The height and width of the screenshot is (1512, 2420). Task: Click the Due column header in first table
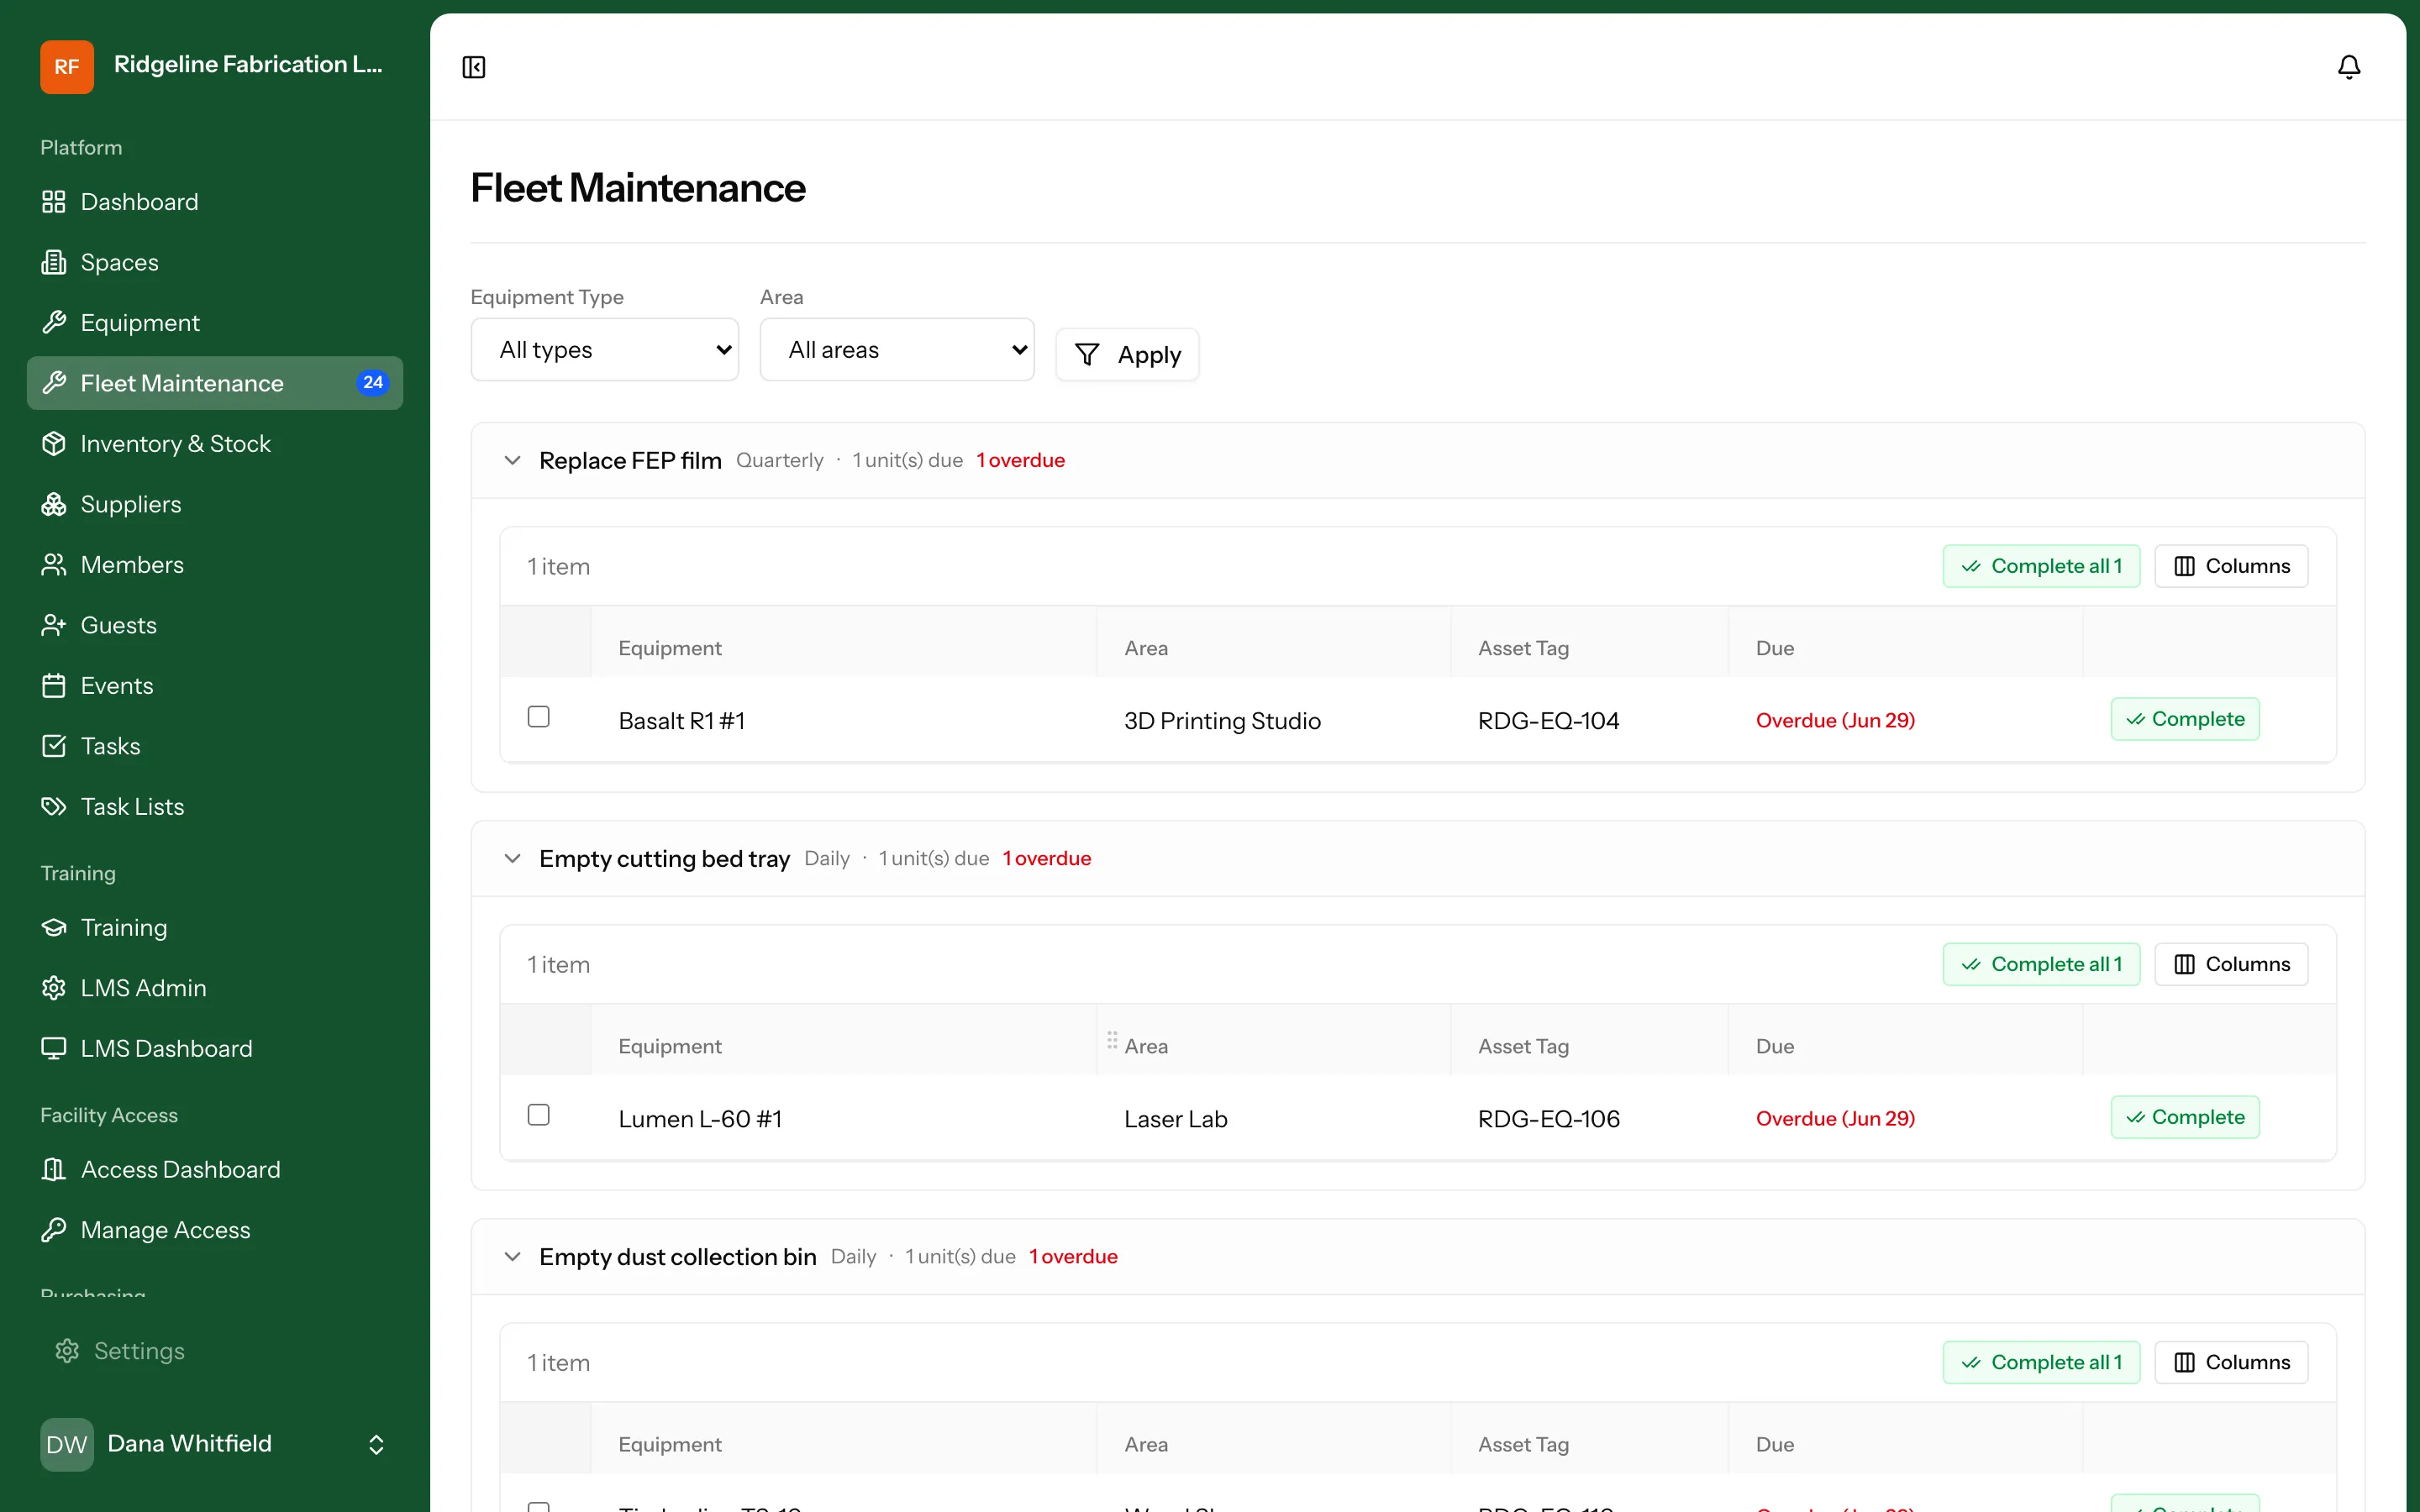[1775, 648]
